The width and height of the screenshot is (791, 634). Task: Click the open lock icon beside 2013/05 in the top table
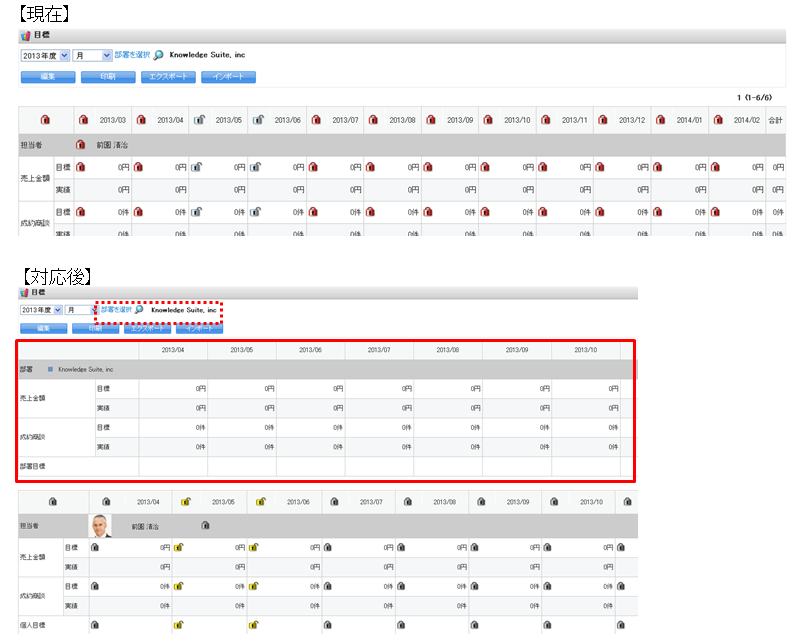(x=199, y=120)
